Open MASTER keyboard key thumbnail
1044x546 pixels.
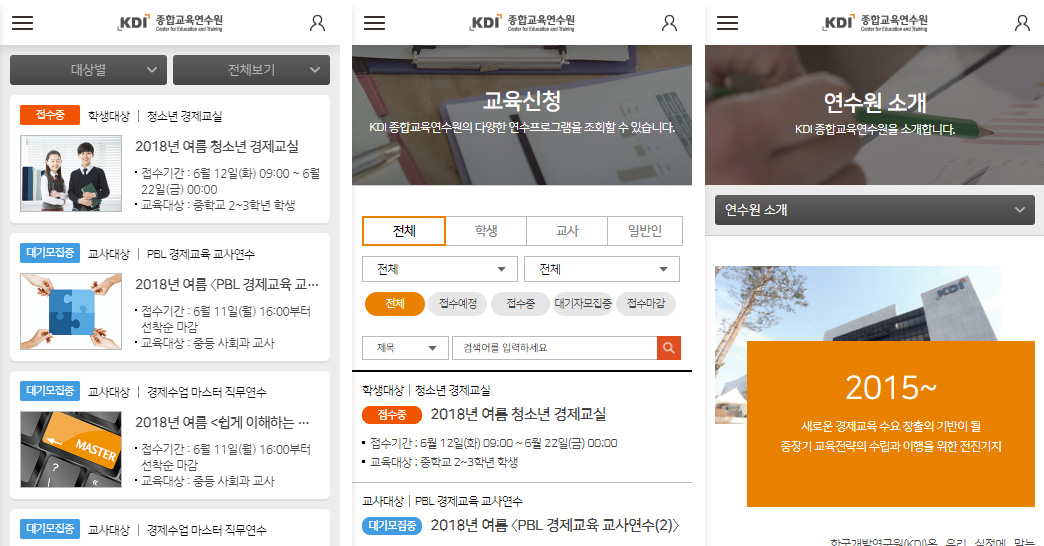pyautogui.click(x=71, y=449)
